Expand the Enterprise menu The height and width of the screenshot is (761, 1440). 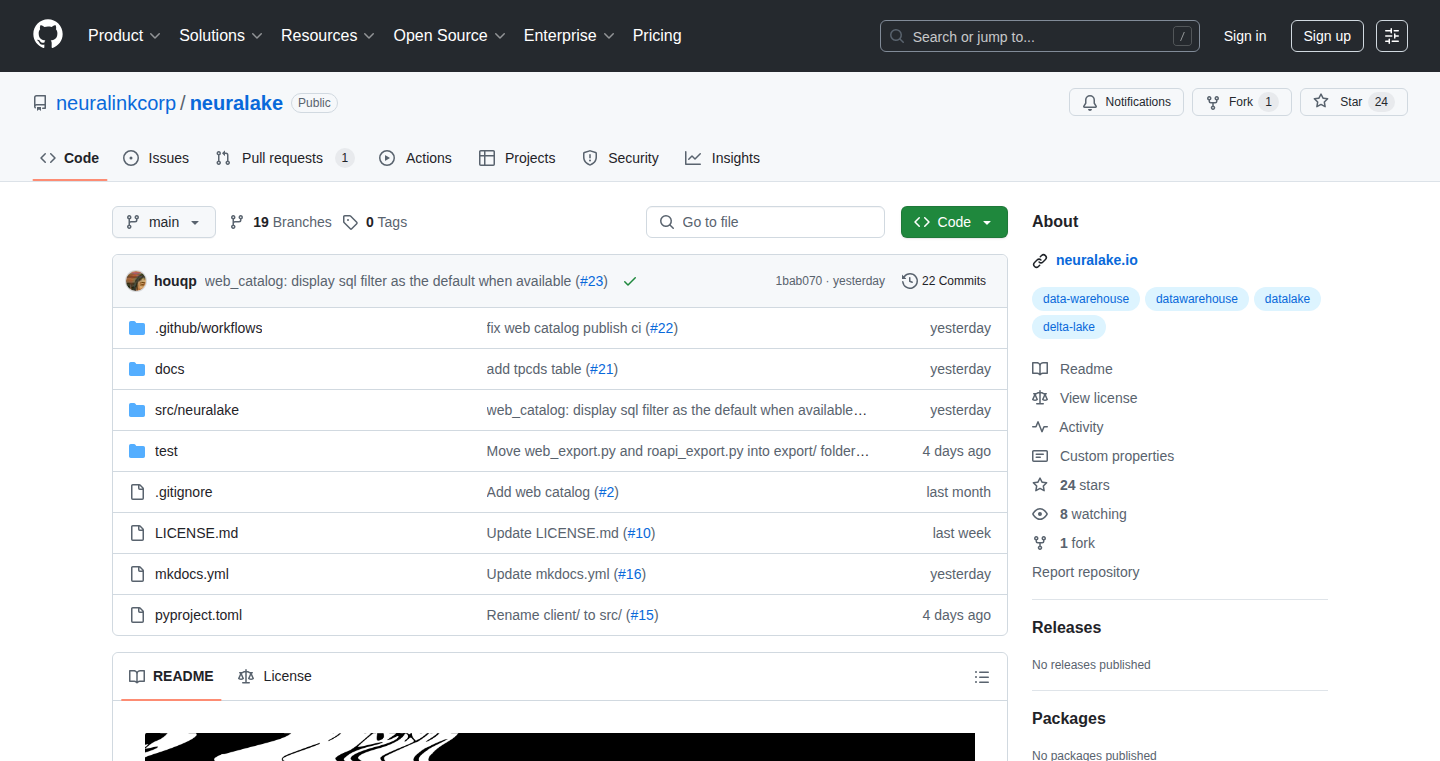[569, 35]
